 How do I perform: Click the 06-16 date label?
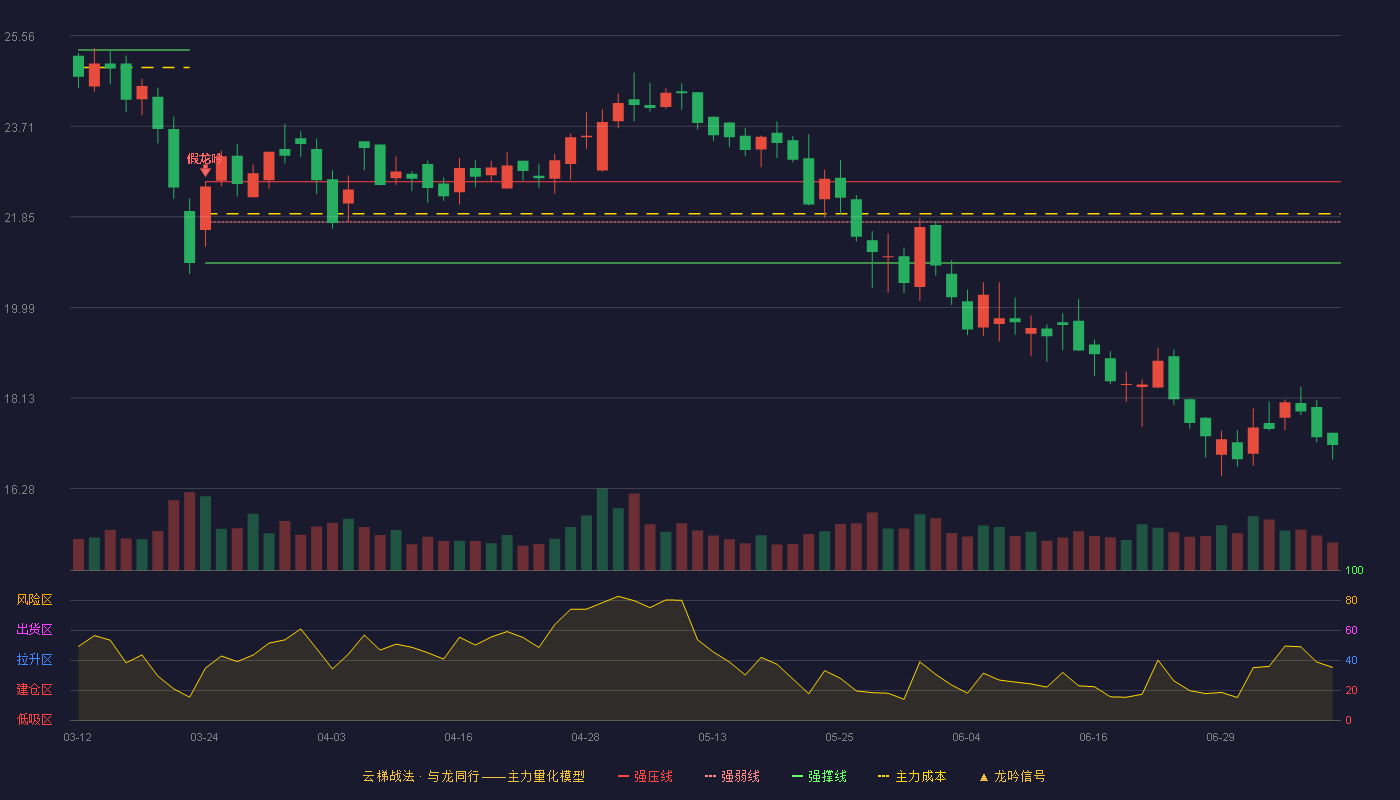click(x=1093, y=737)
